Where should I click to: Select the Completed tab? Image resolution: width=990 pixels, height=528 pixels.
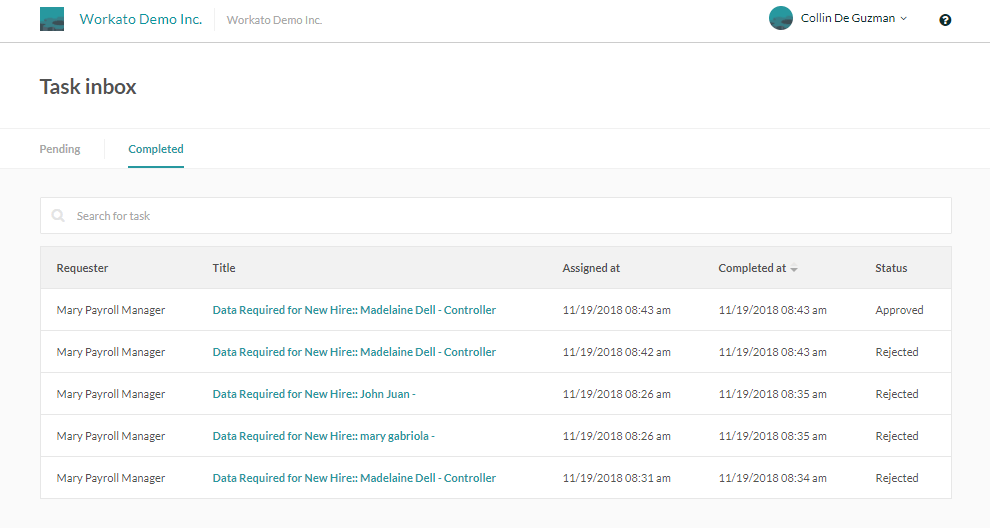coord(156,149)
